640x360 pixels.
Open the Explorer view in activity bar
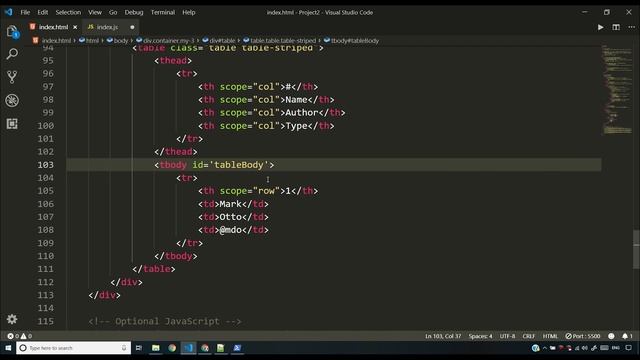tap(12, 31)
